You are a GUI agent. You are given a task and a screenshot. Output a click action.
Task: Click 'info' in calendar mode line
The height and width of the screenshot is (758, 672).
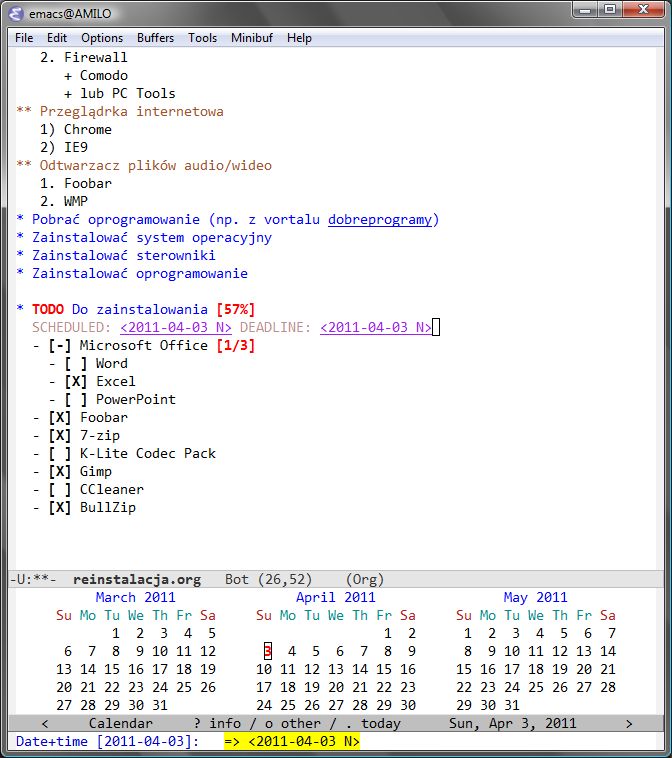[x=225, y=723]
